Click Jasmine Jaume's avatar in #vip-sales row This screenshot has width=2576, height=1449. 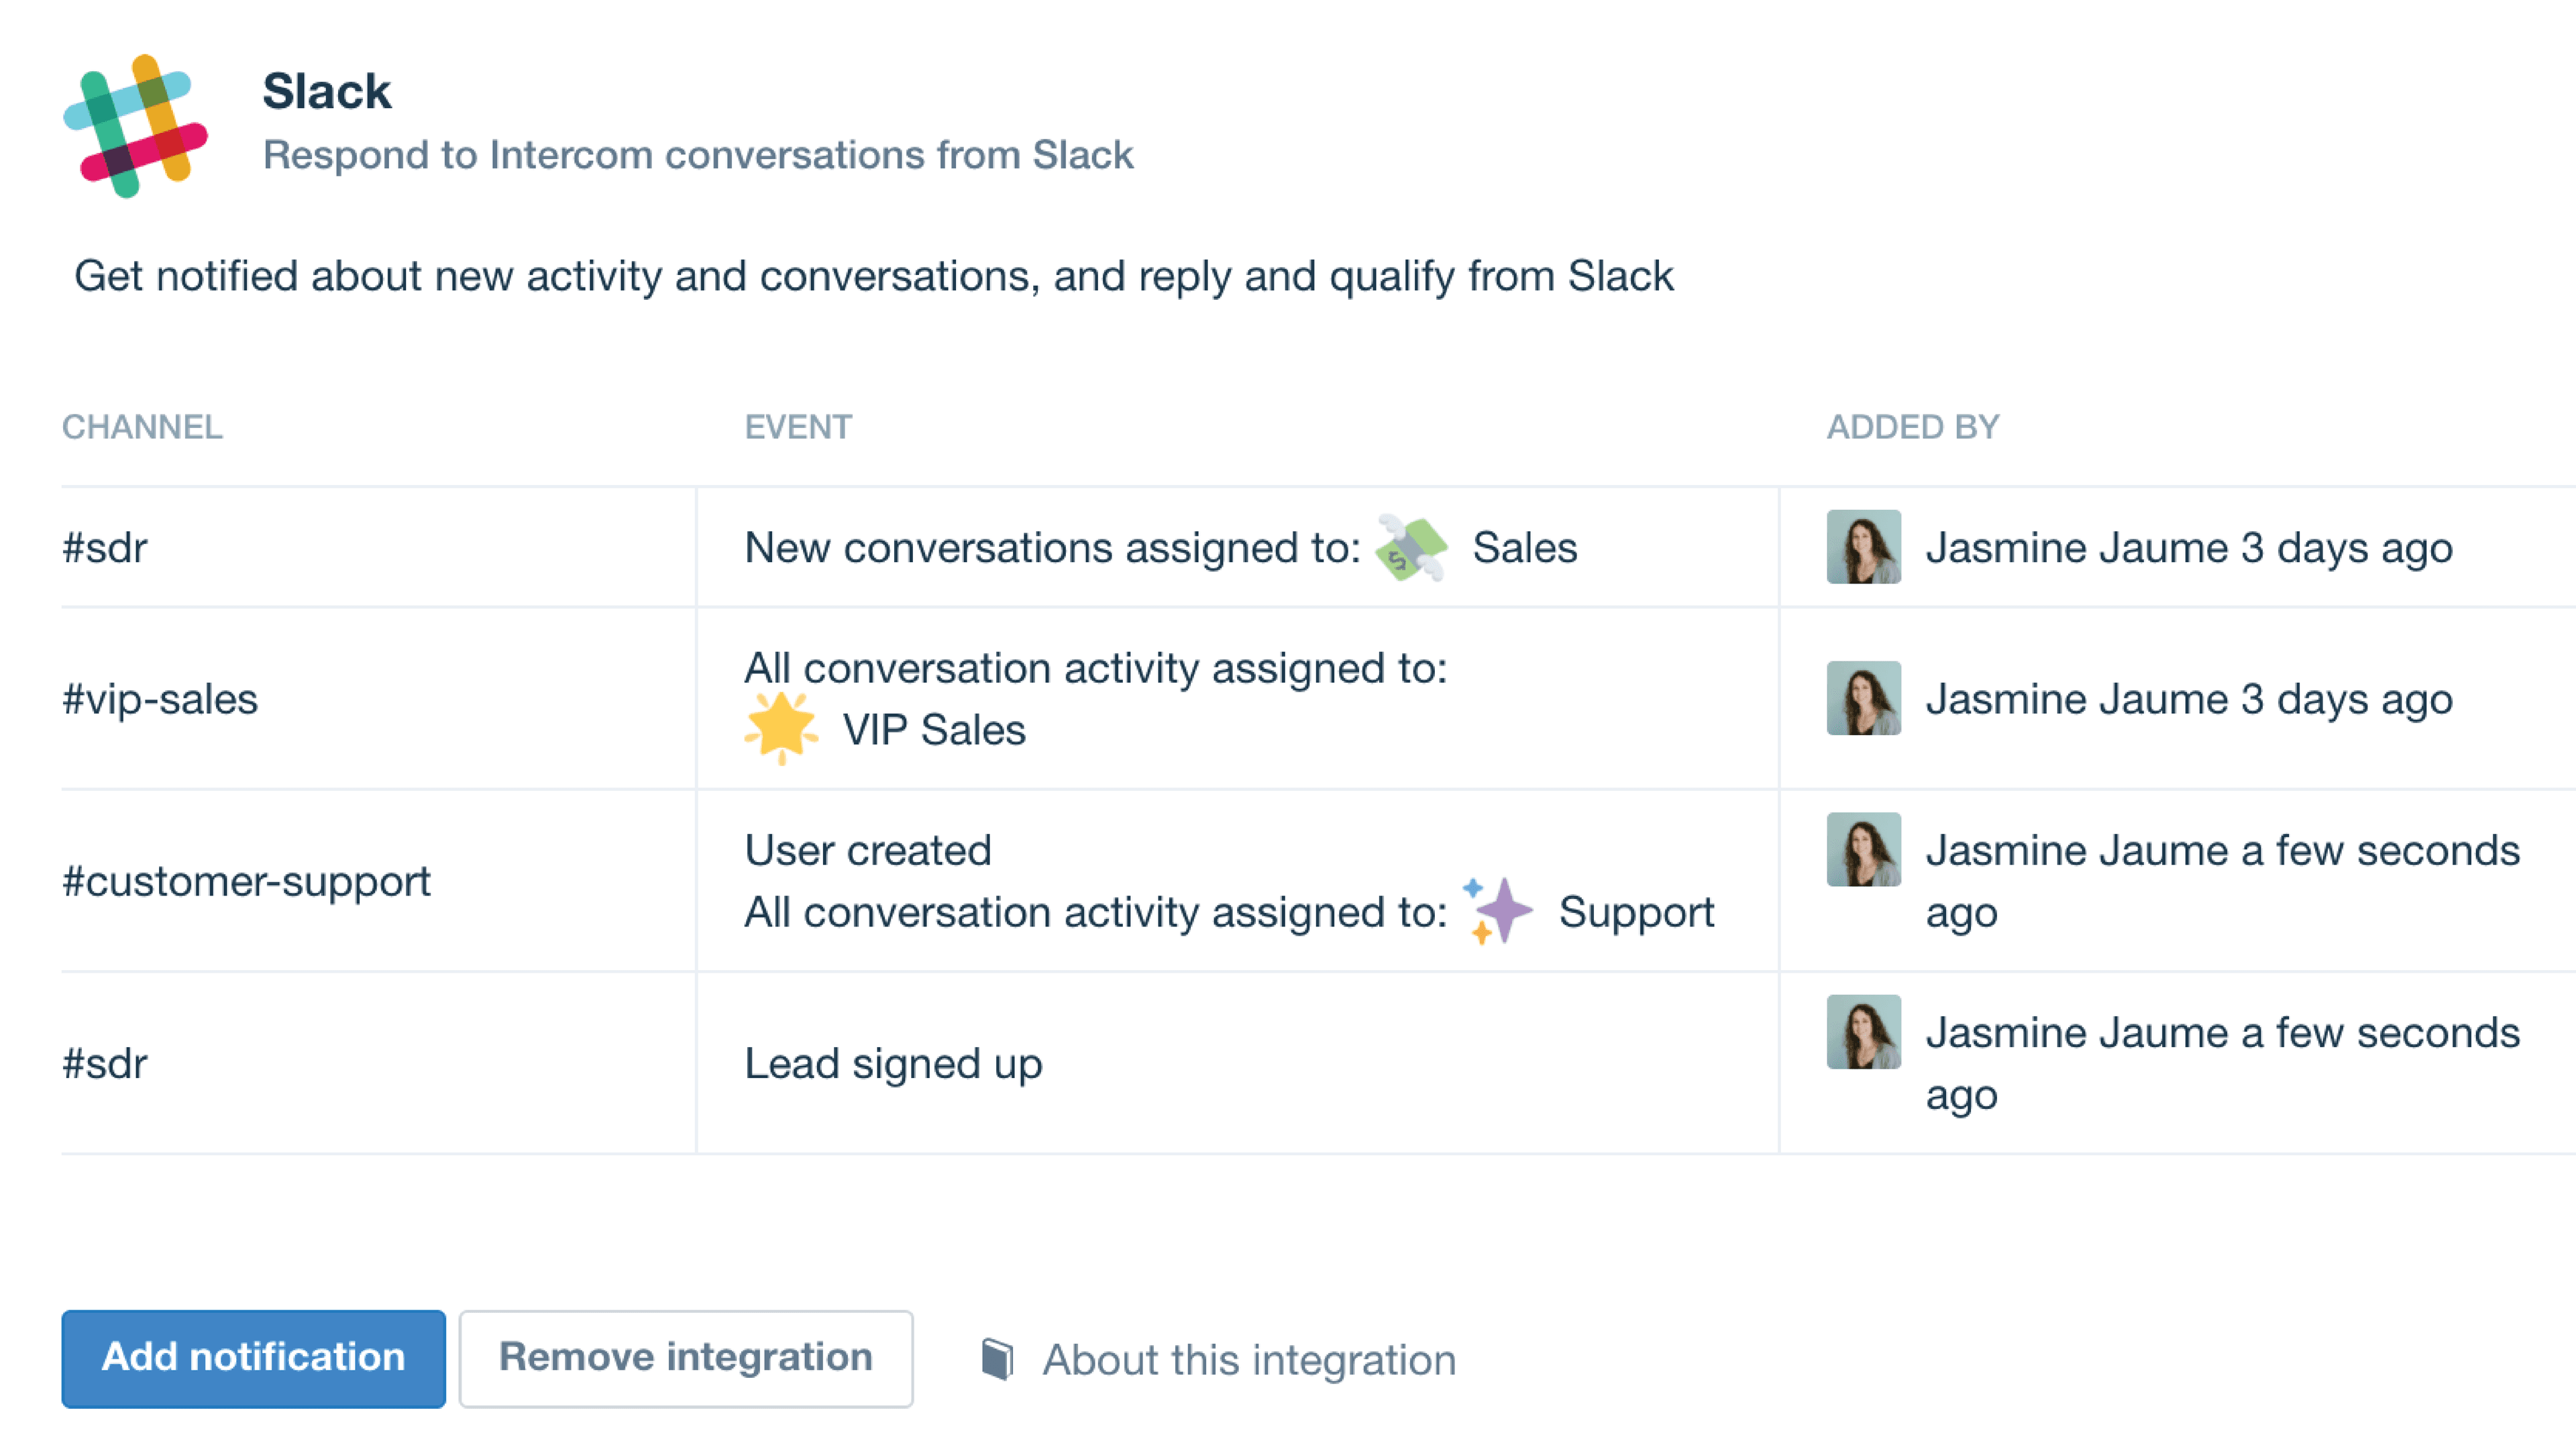tap(1863, 698)
